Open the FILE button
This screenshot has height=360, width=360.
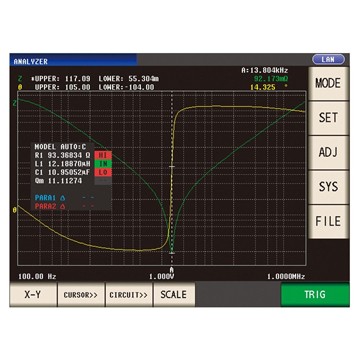(328, 221)
